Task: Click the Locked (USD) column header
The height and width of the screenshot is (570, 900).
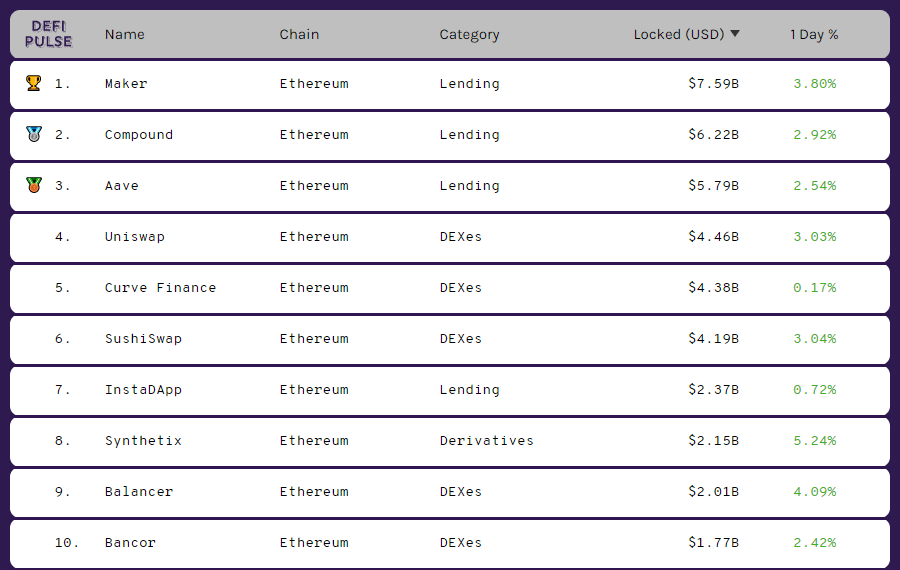Action: coord(678,34)
